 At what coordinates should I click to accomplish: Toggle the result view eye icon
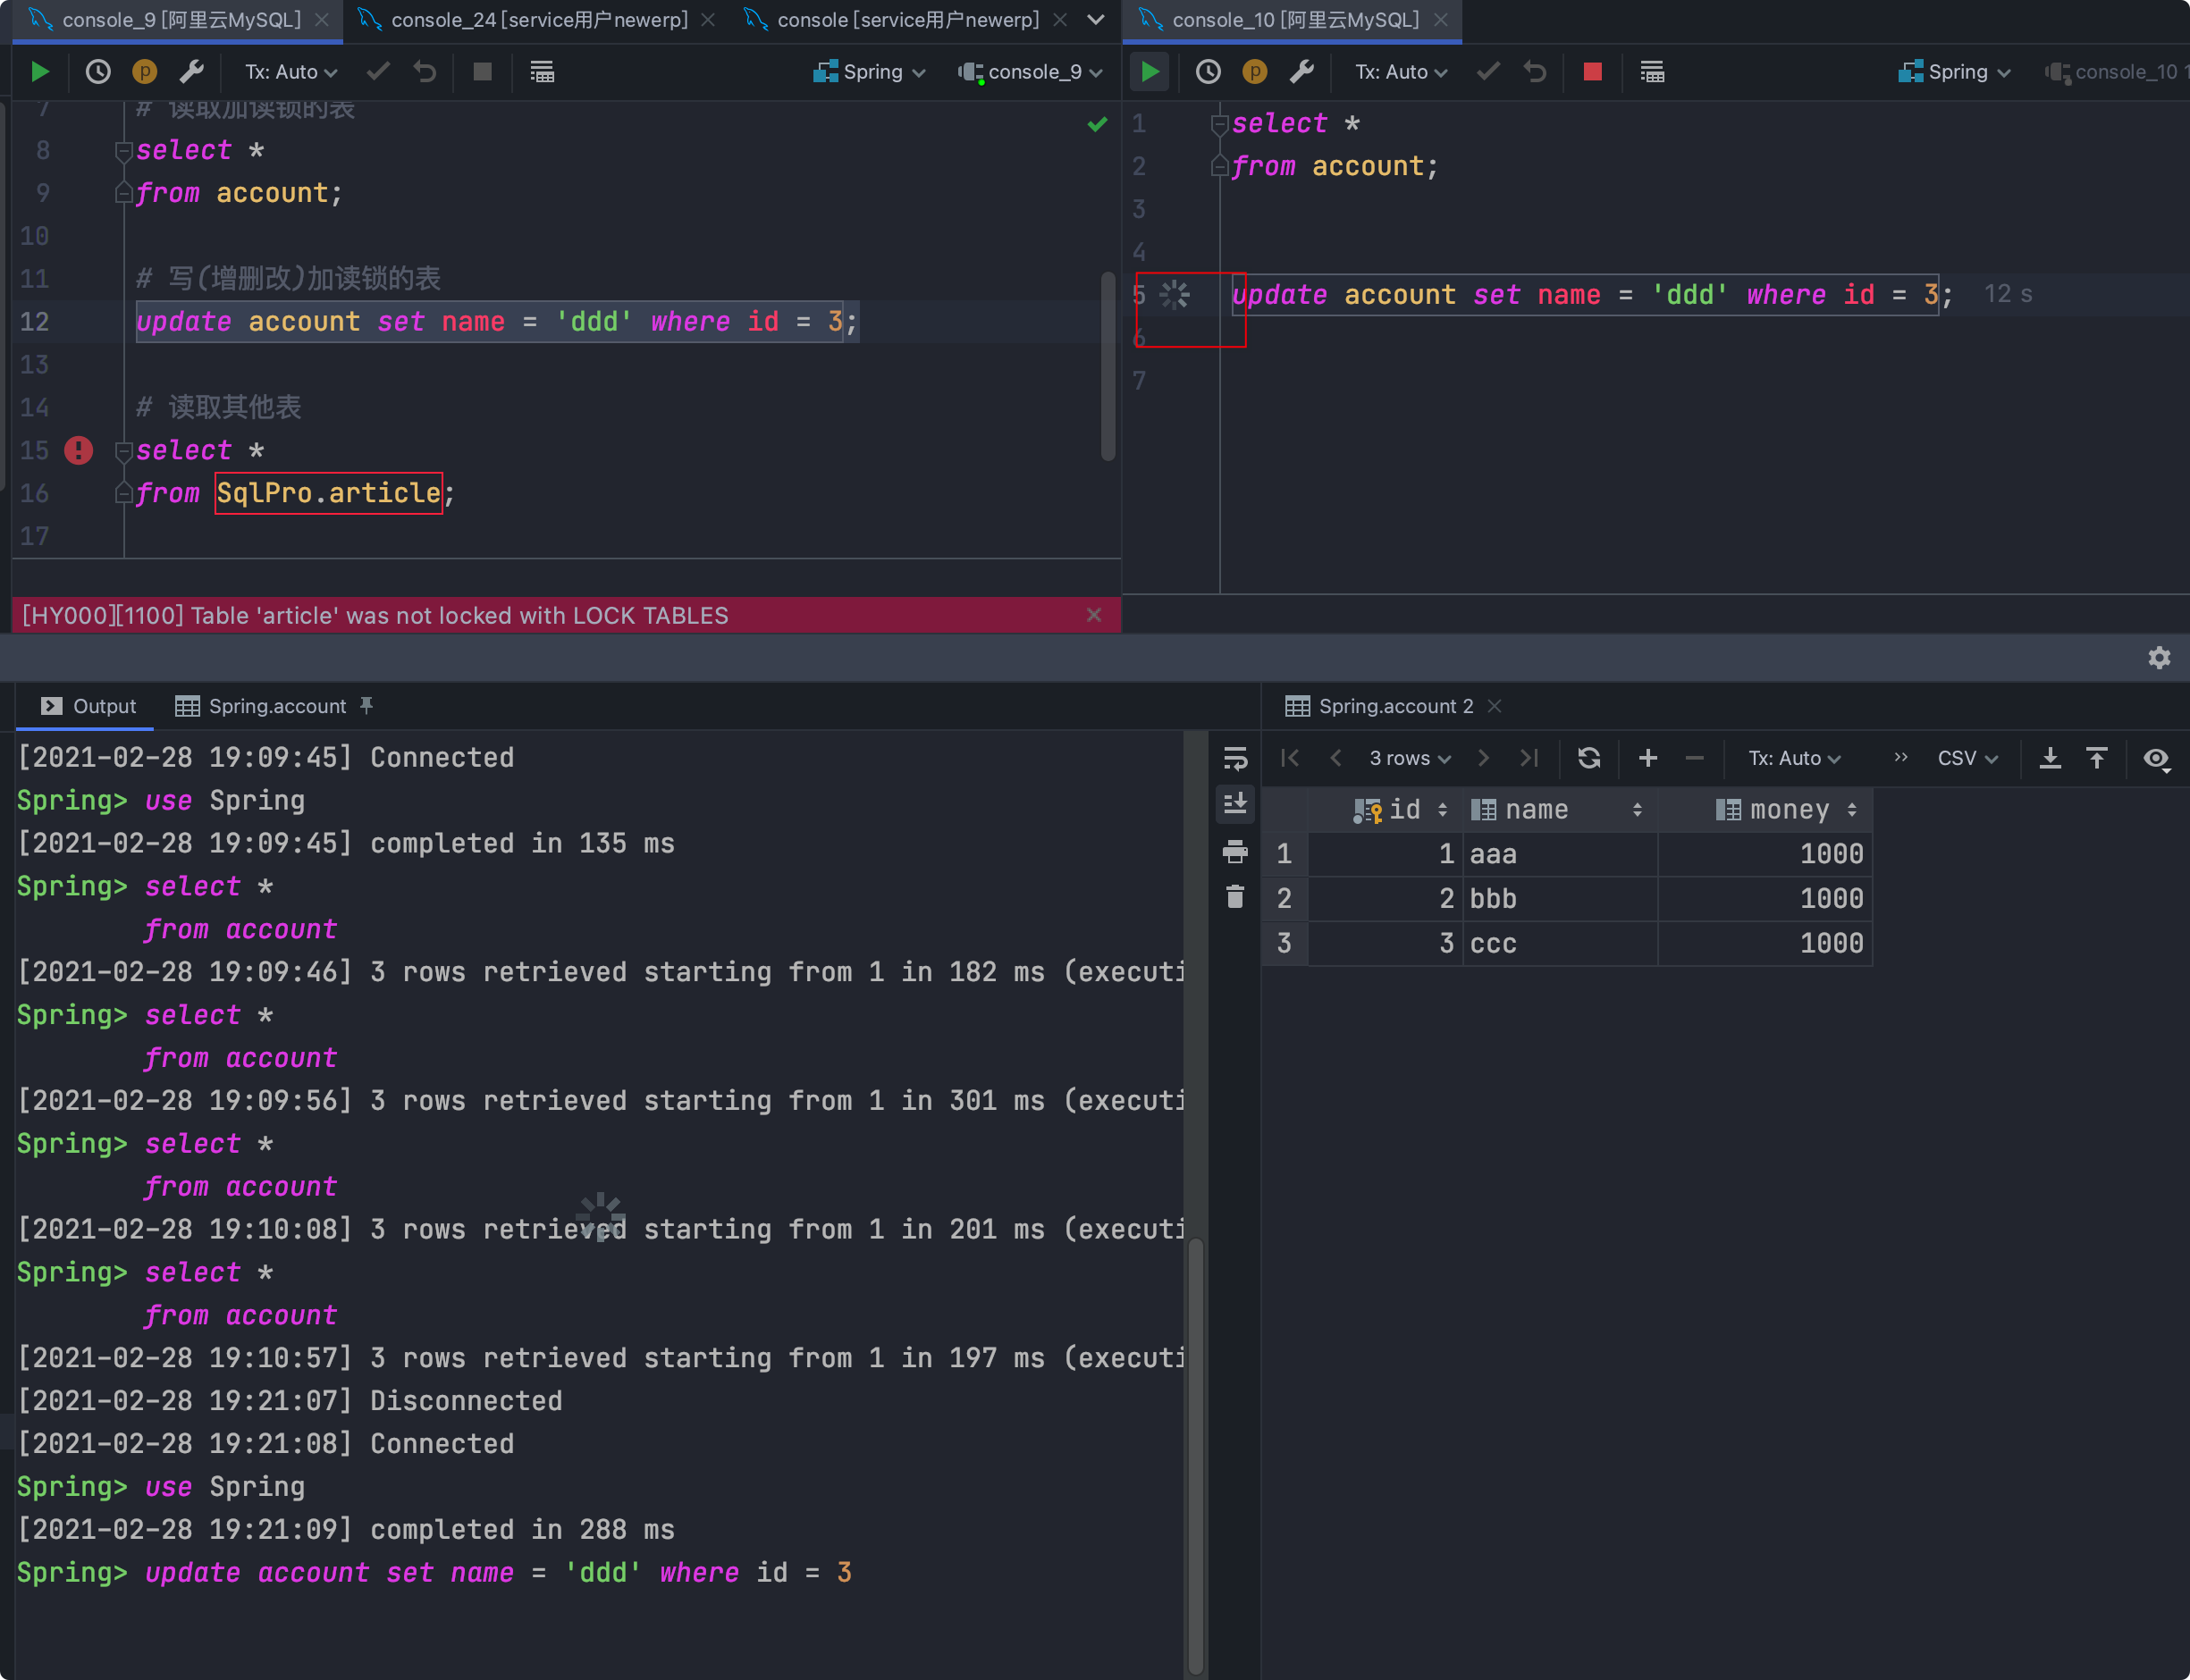[2156, 758]
